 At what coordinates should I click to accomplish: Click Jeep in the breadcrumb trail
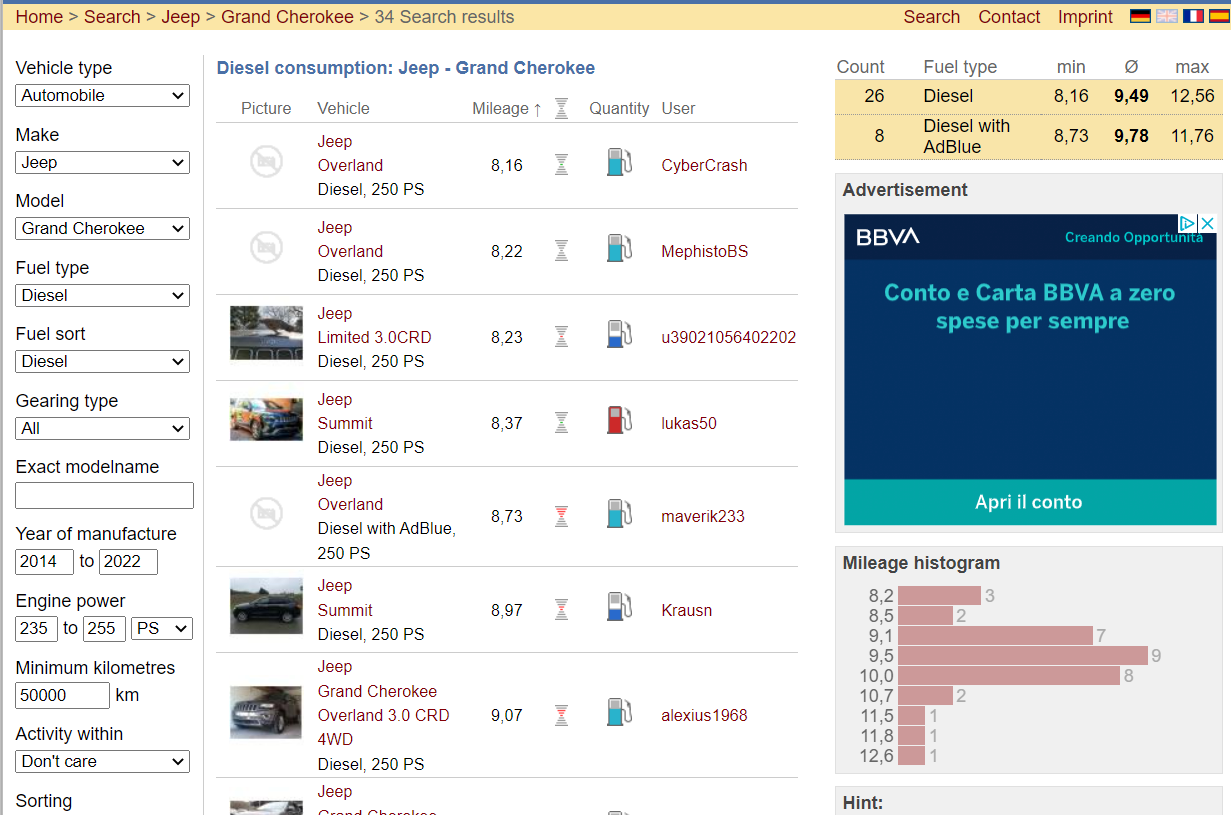tap(181, 17)
